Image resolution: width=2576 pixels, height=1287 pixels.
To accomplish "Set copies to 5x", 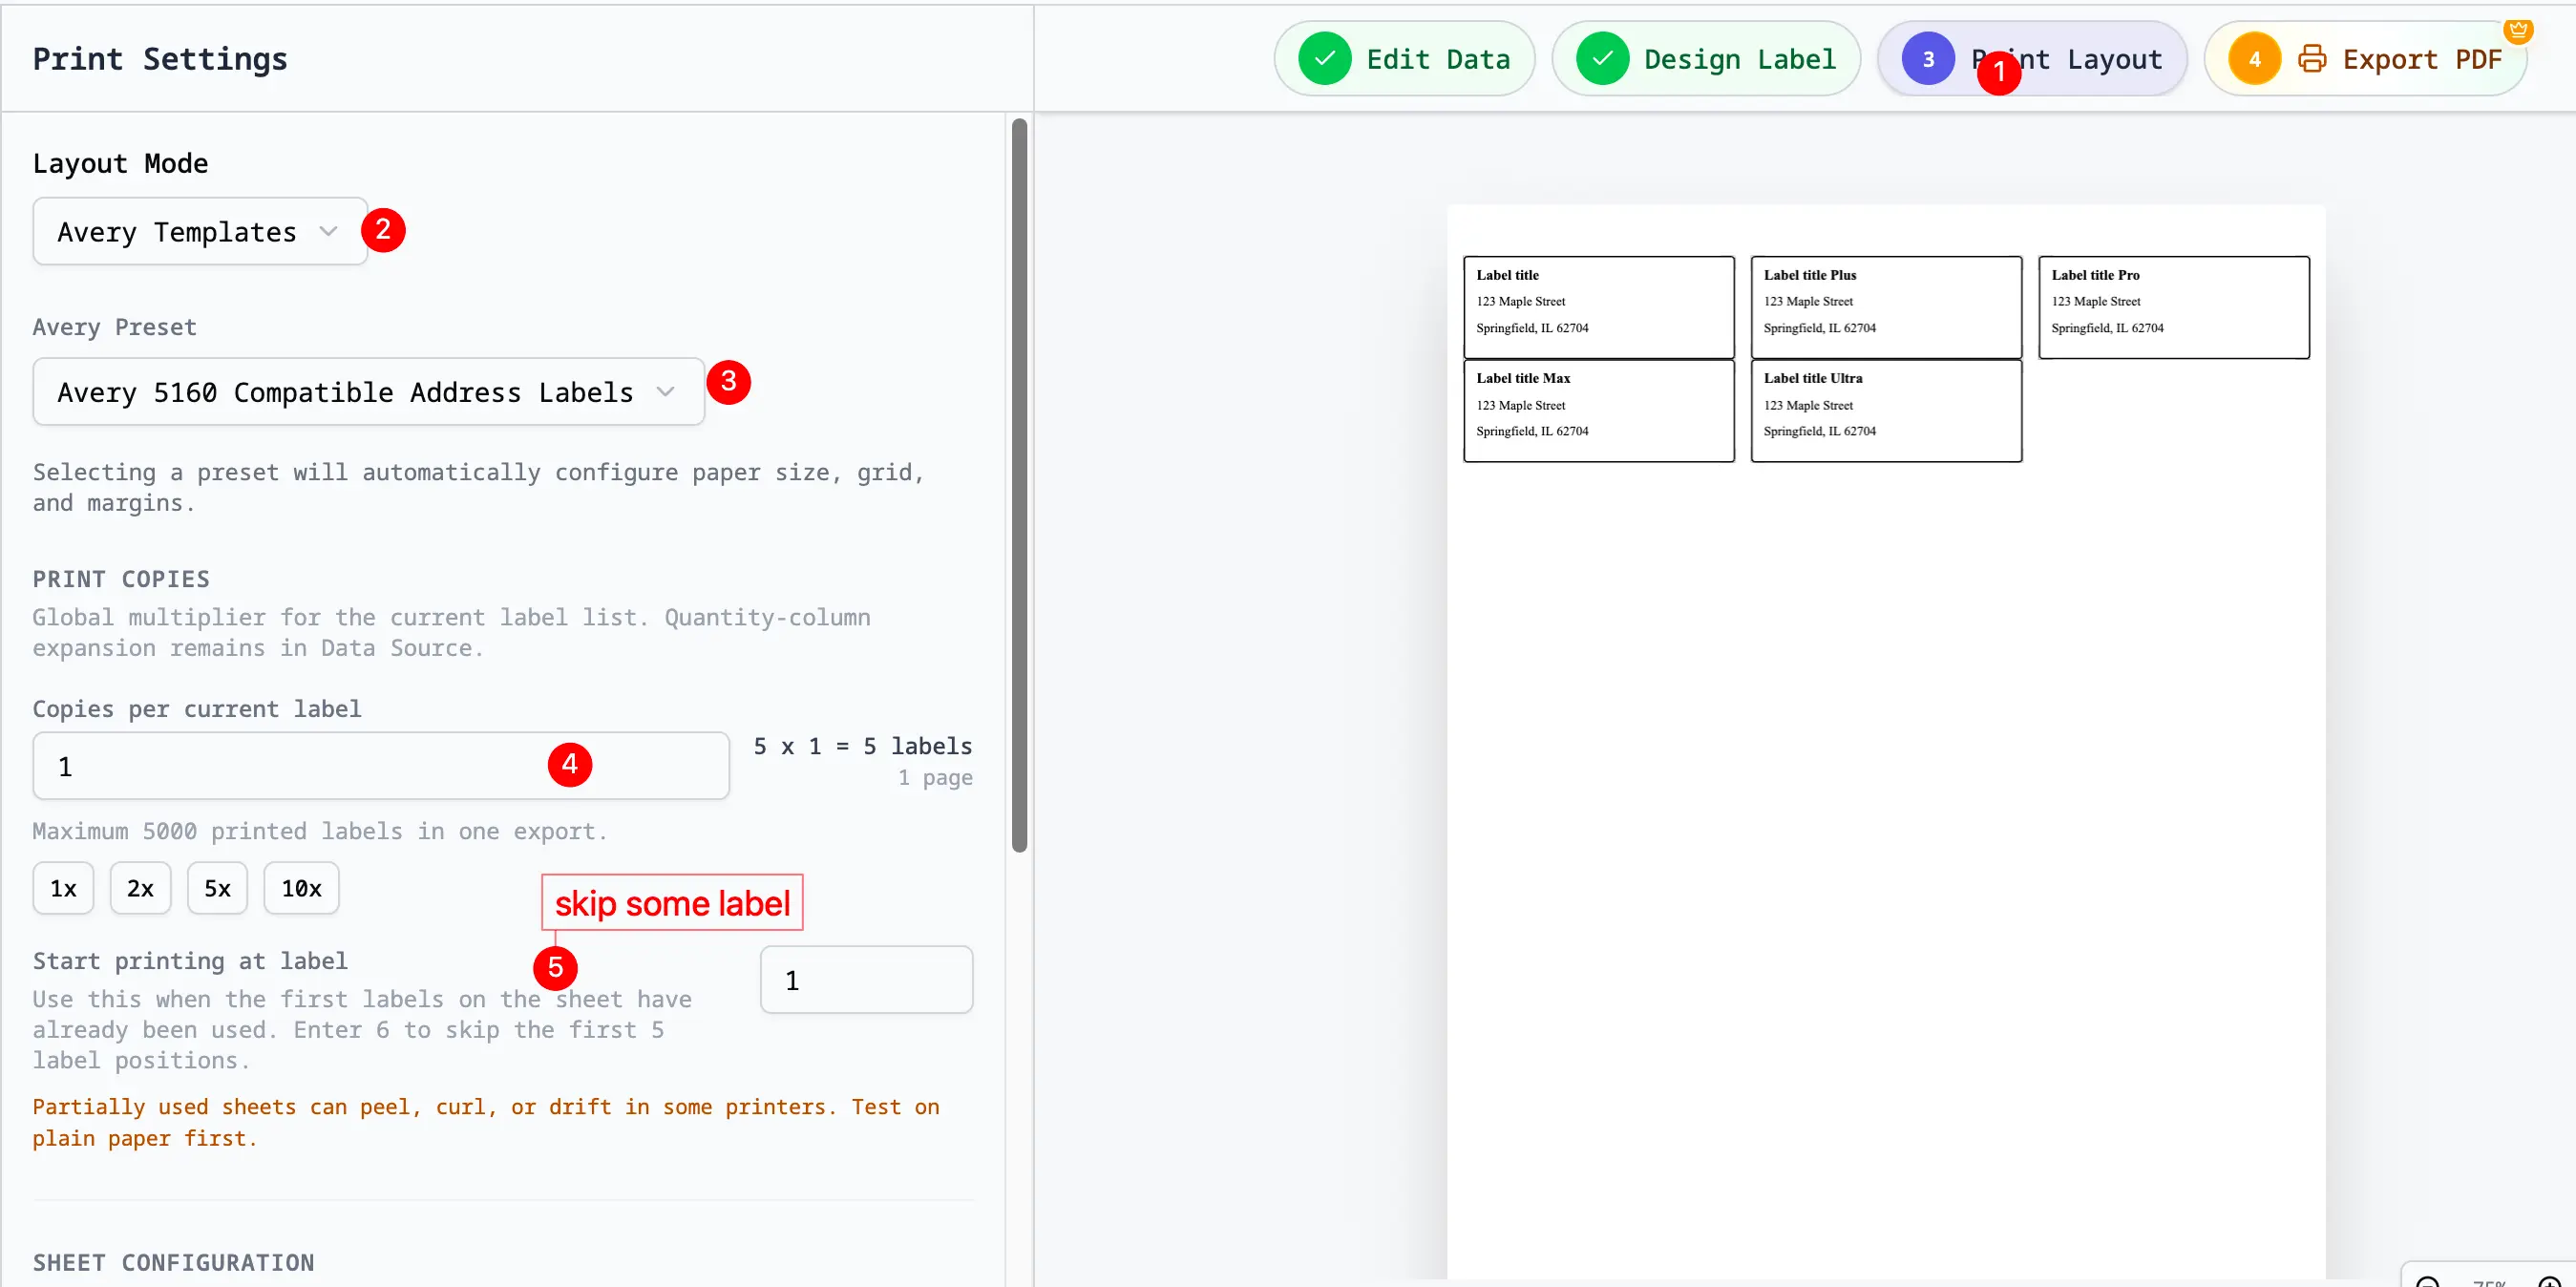I will pyautogui.click(x=217, y=888).
